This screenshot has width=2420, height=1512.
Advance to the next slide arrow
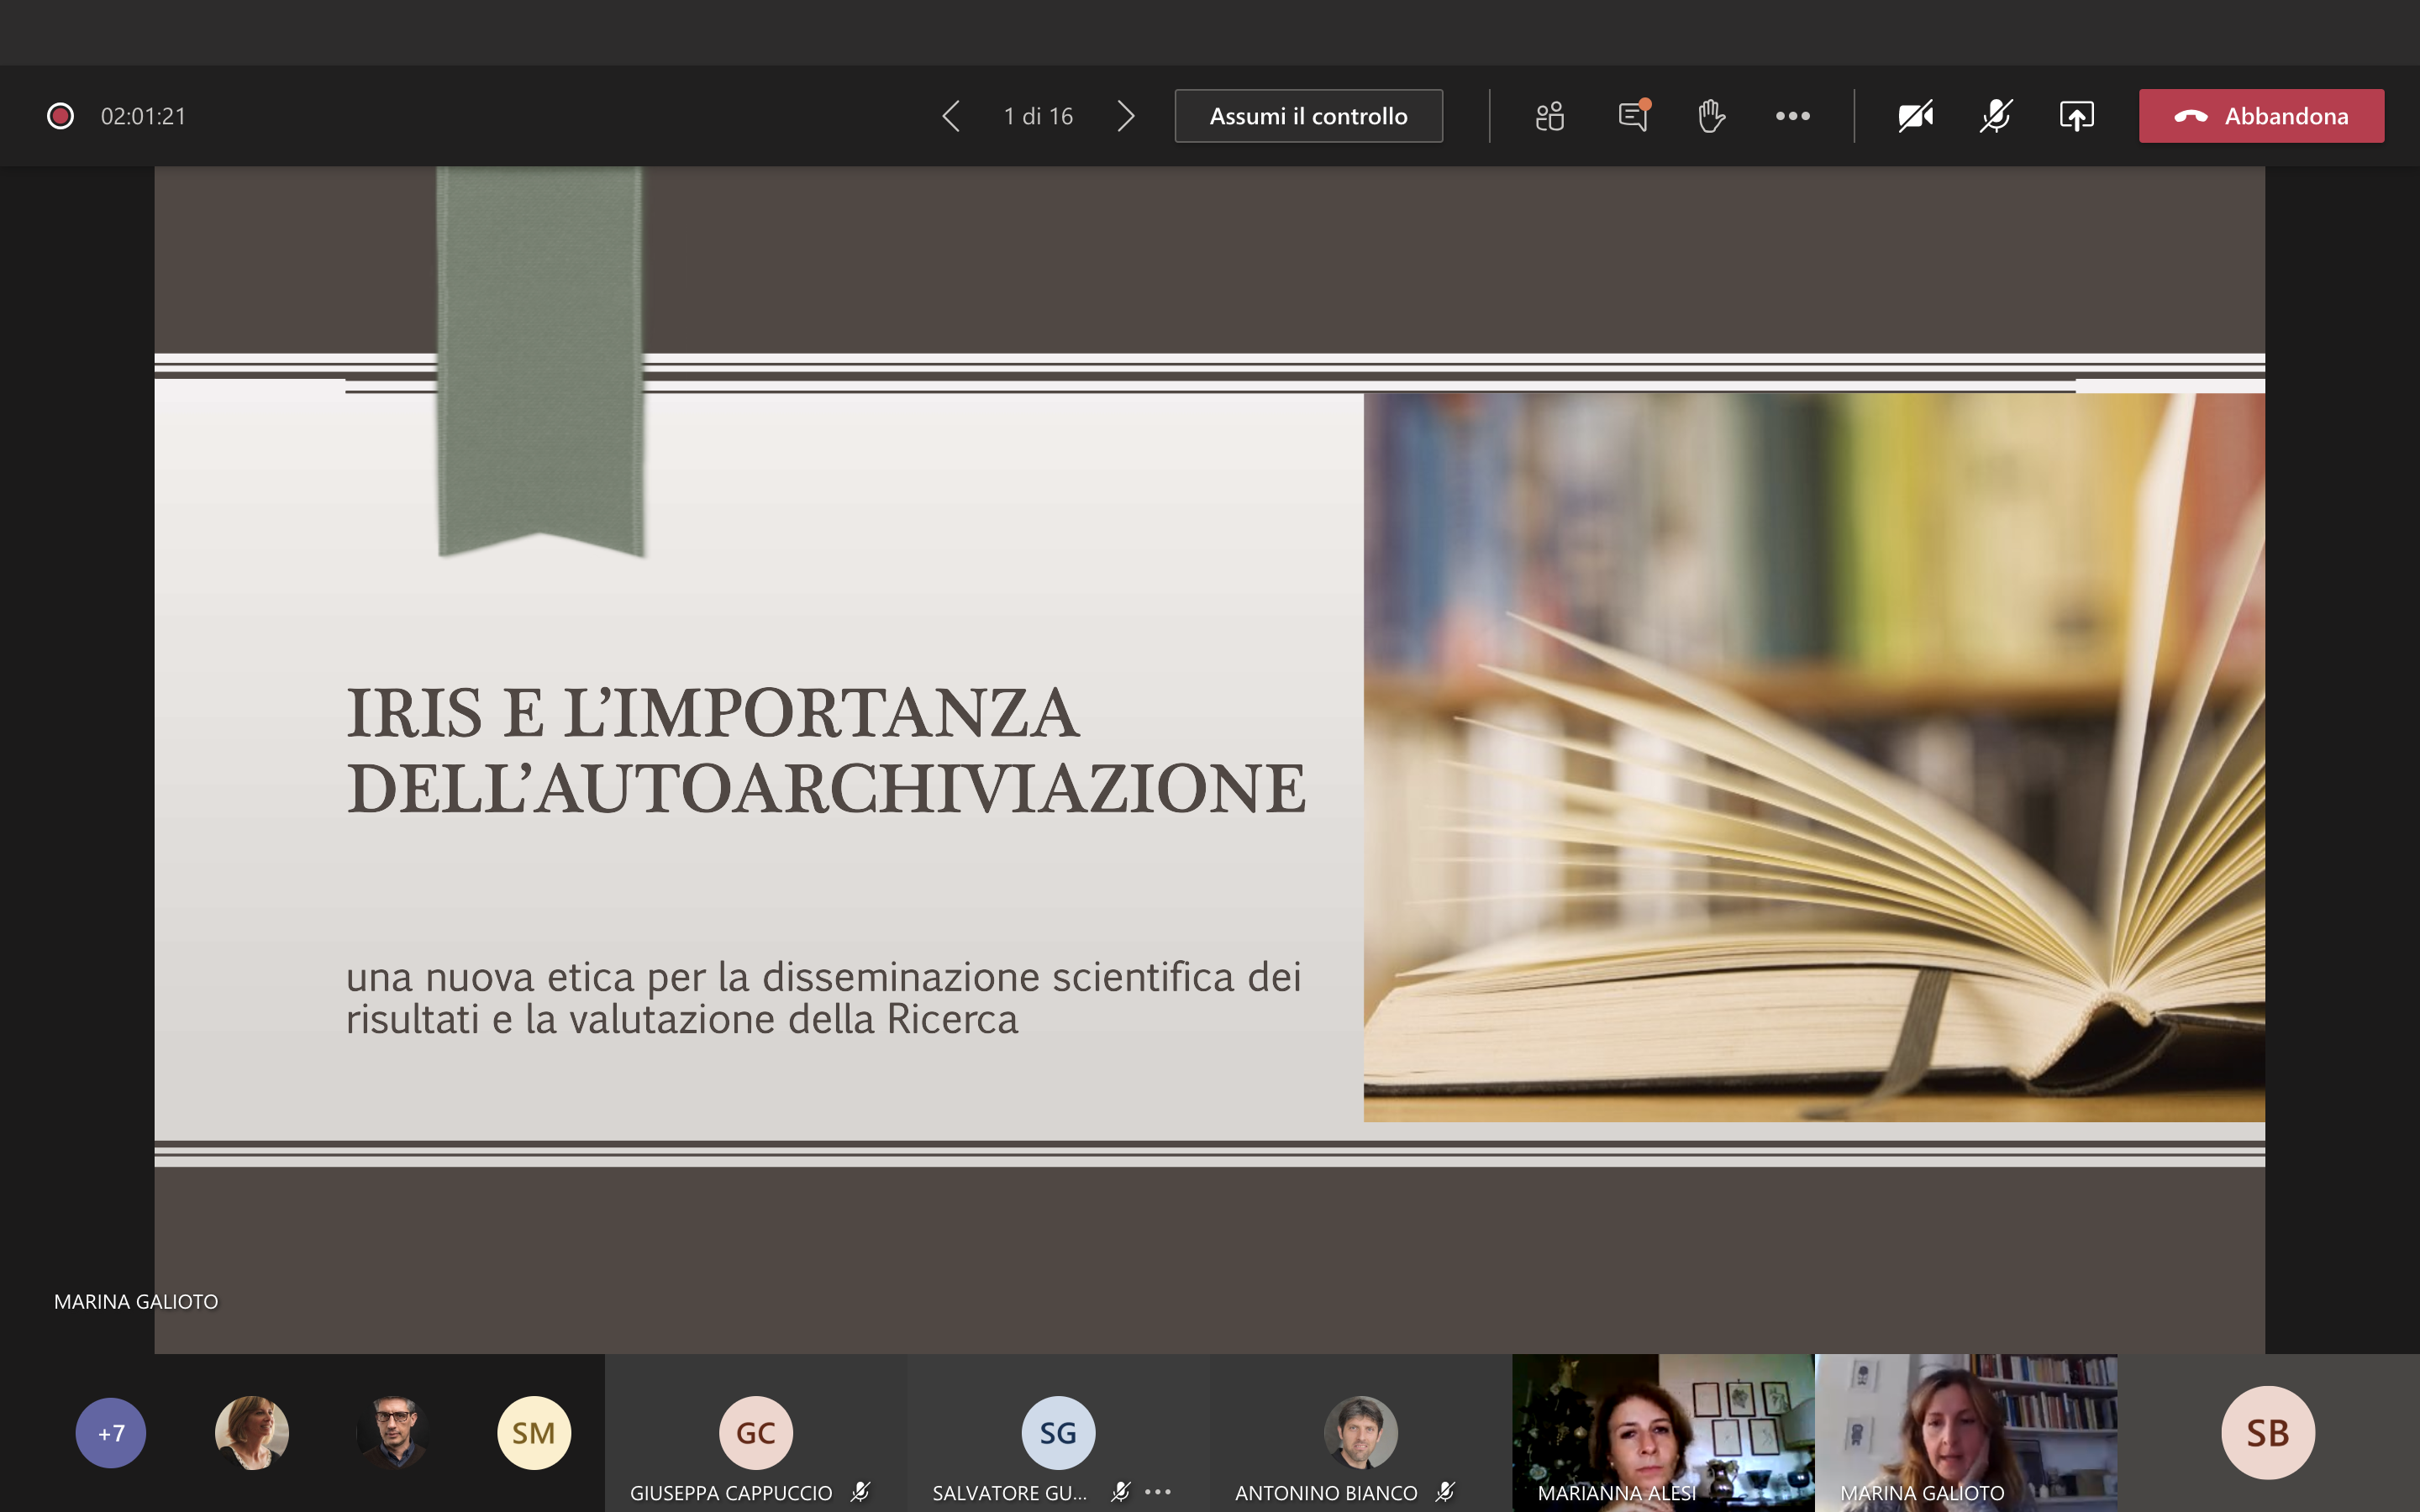coord(1126,116)
